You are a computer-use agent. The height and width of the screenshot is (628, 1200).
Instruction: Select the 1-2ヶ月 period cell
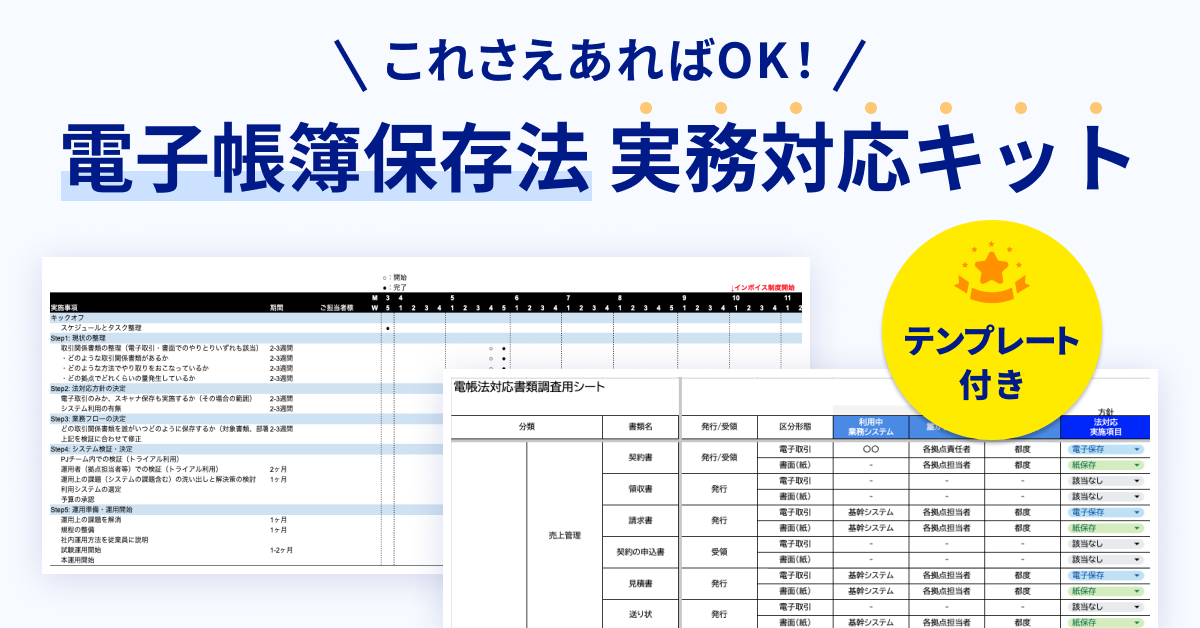tap(280, 550)
